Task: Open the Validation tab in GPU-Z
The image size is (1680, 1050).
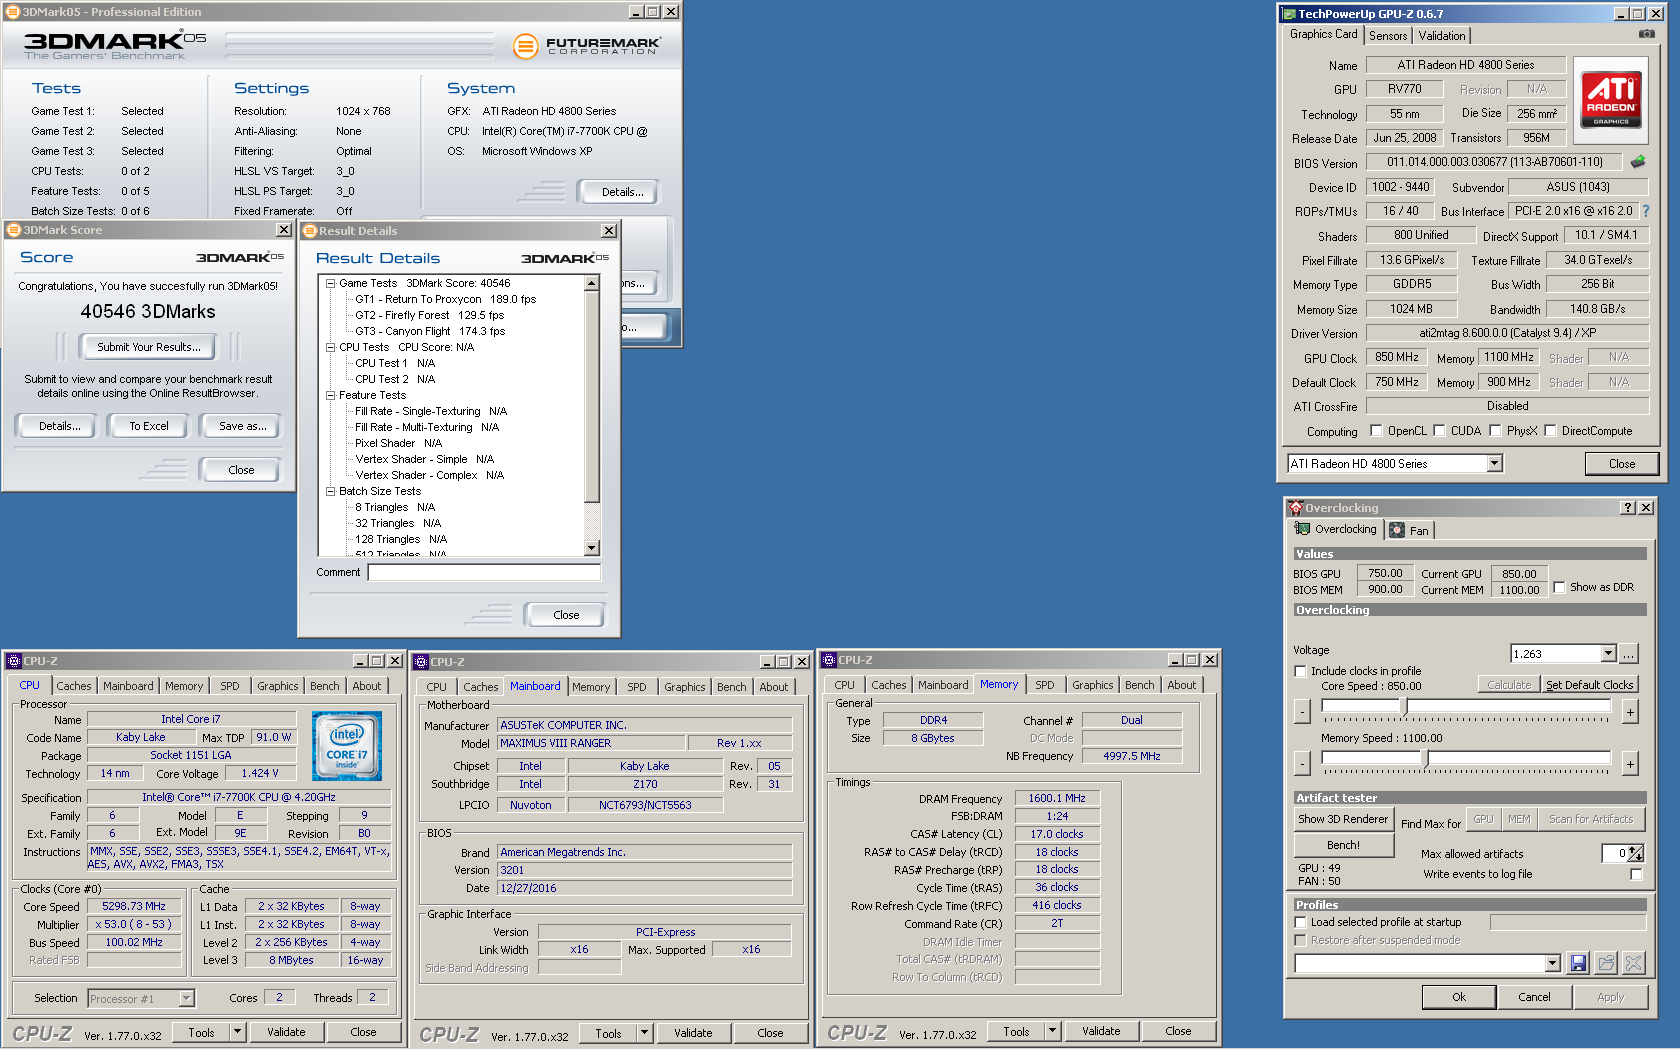Action: tap(1442, 35)
